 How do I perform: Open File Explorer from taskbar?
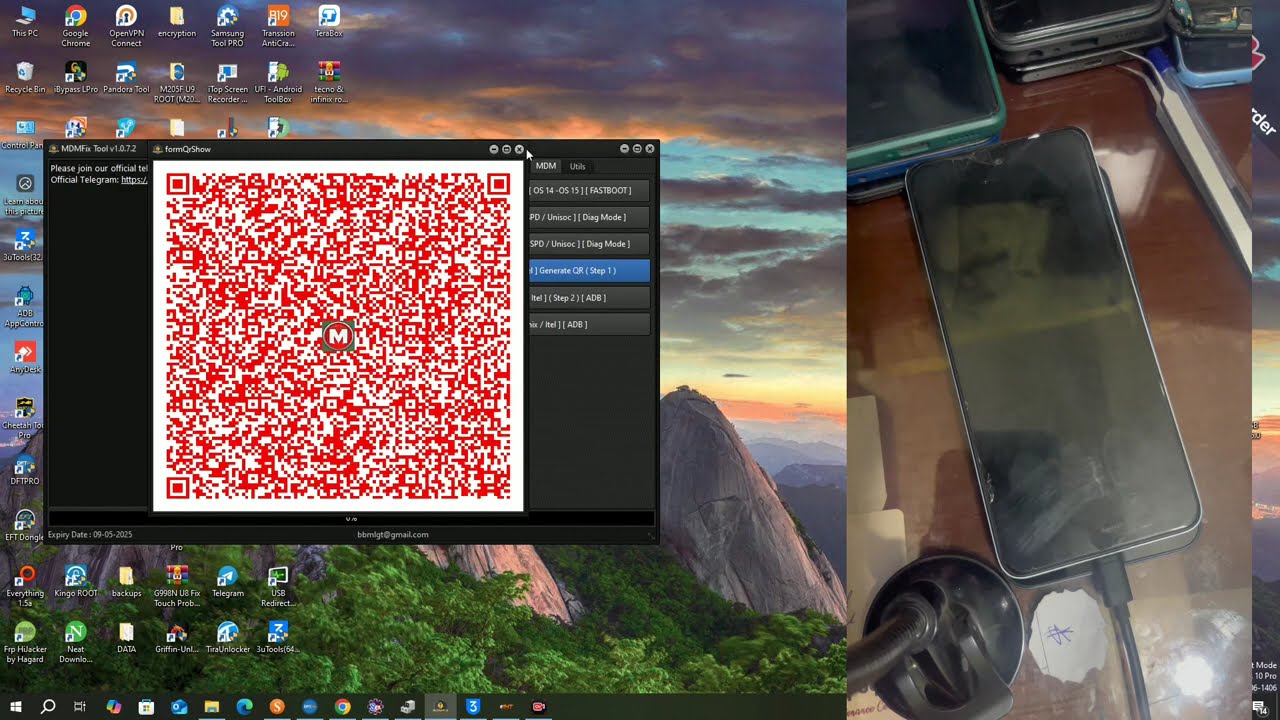[x=211, y=707]
